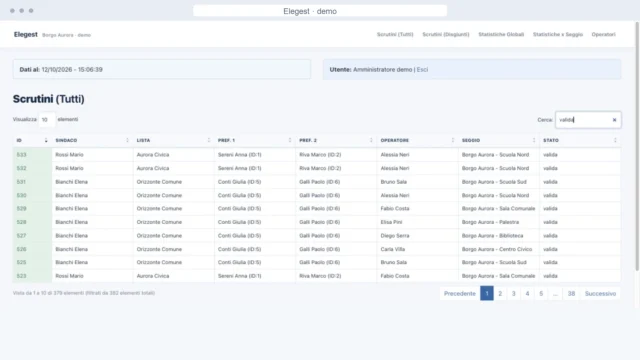This screenshot has height=360, width=640.
Task: Click Bruno Sala in row 531
Action: (393, 182)
